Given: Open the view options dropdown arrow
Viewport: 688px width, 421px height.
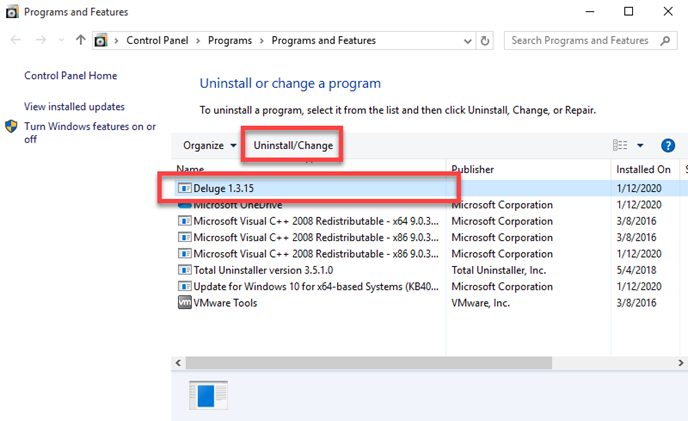Looking at the screenshot, I should [x=640, y=146].
